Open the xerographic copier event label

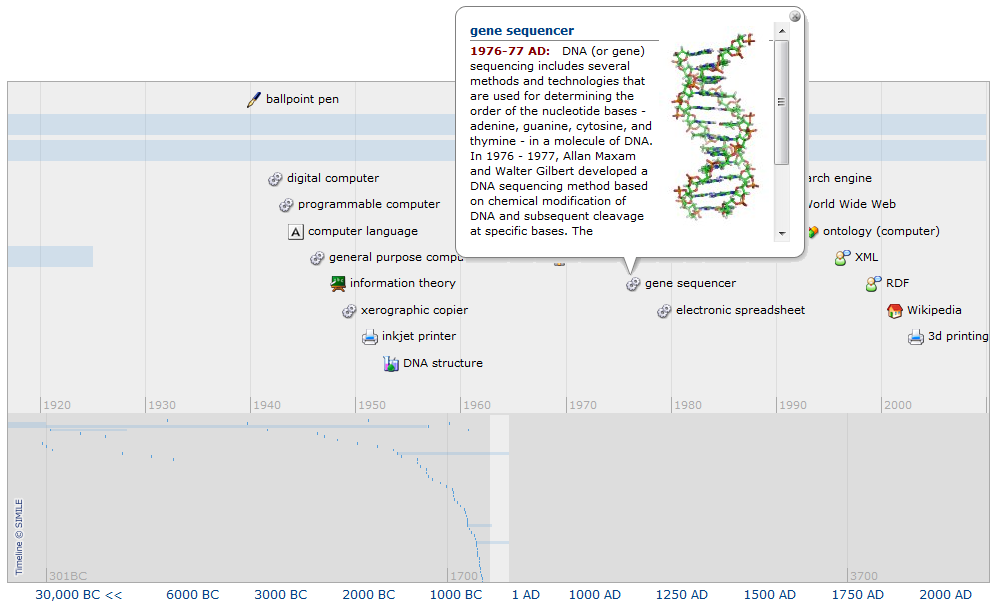(x=414, y=310)
